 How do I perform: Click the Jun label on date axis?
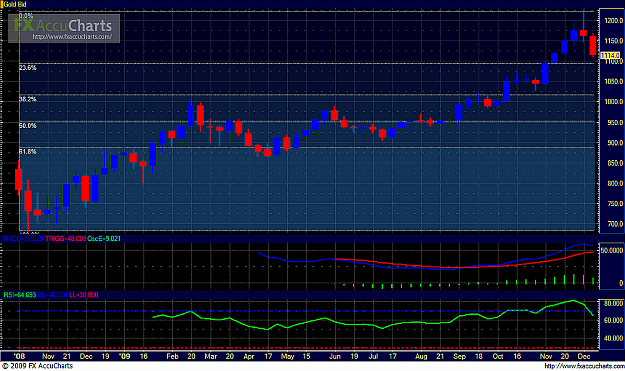click(x=335, y=356)
